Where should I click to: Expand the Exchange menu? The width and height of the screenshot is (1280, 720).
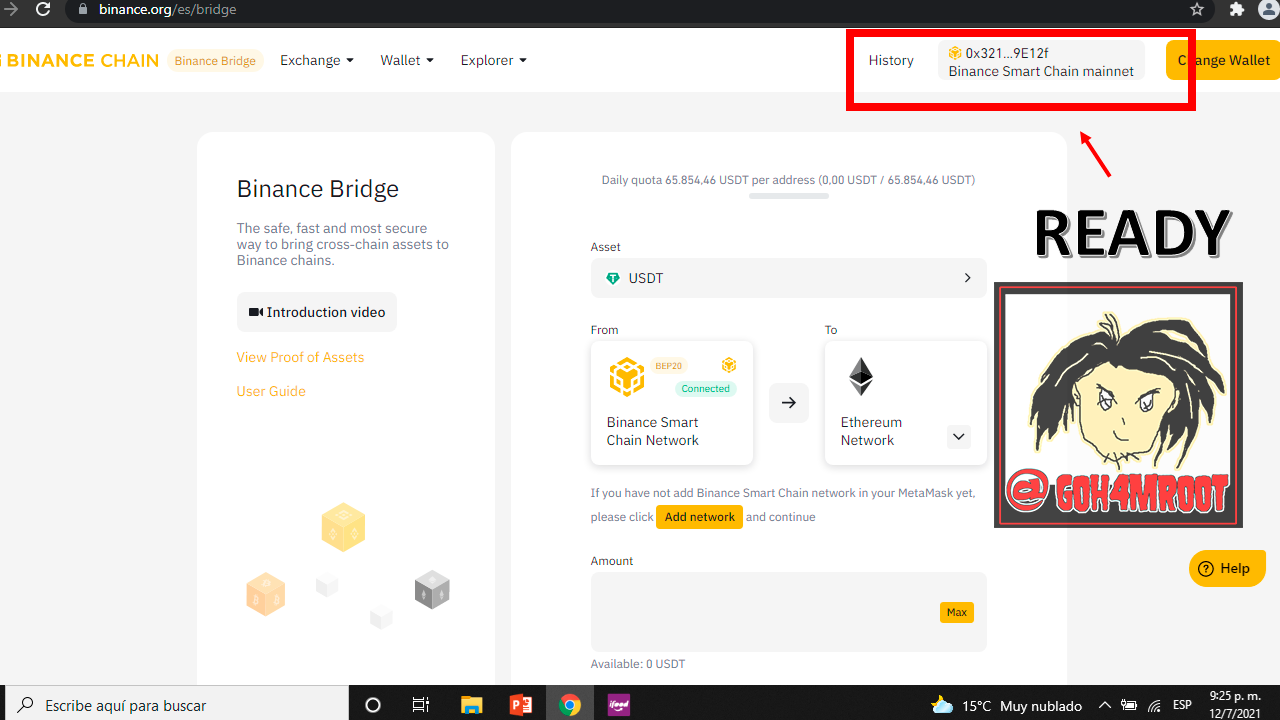coord(317,60)
